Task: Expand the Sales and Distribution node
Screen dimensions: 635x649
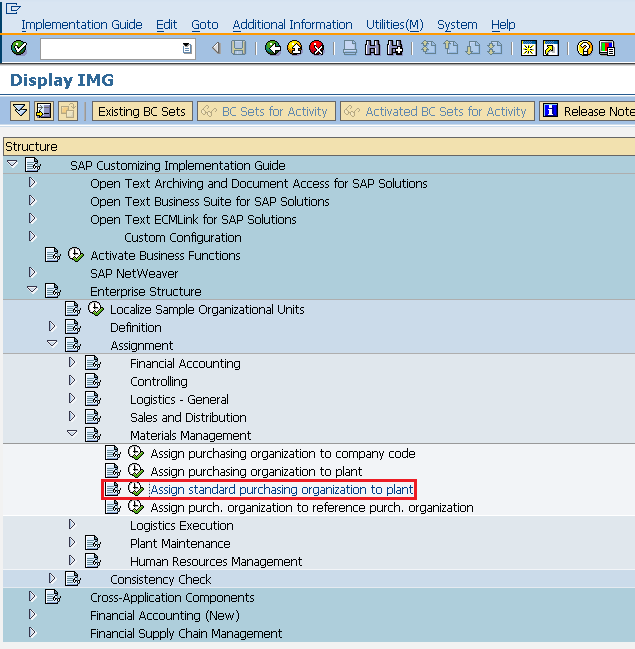Action: pos(72,416)
